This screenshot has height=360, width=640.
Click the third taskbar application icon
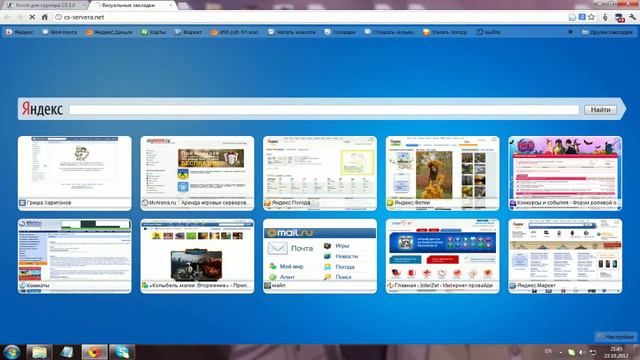[x=67, y=352]
